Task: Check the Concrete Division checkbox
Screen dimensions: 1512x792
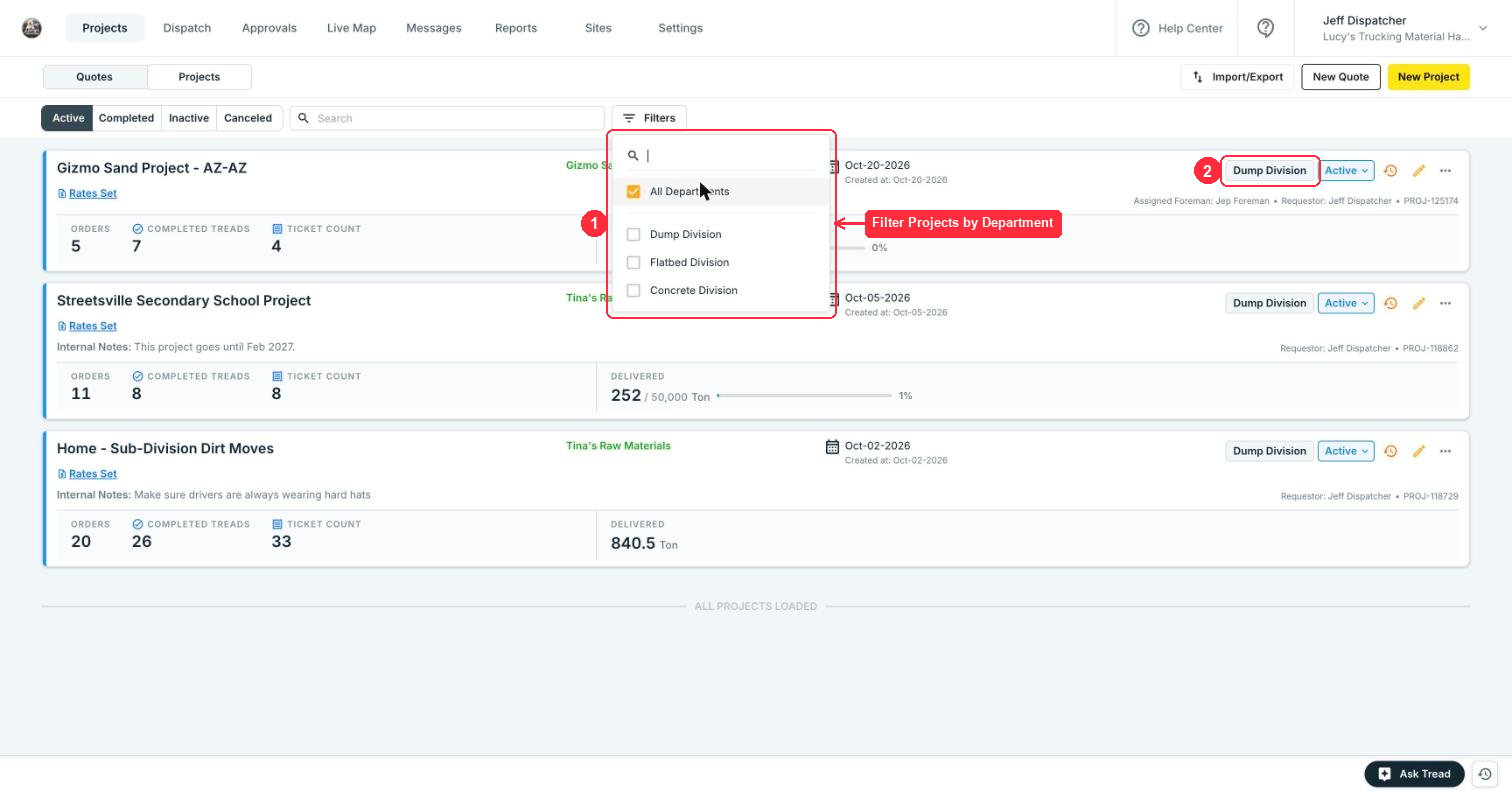Action: coord(633,291)
